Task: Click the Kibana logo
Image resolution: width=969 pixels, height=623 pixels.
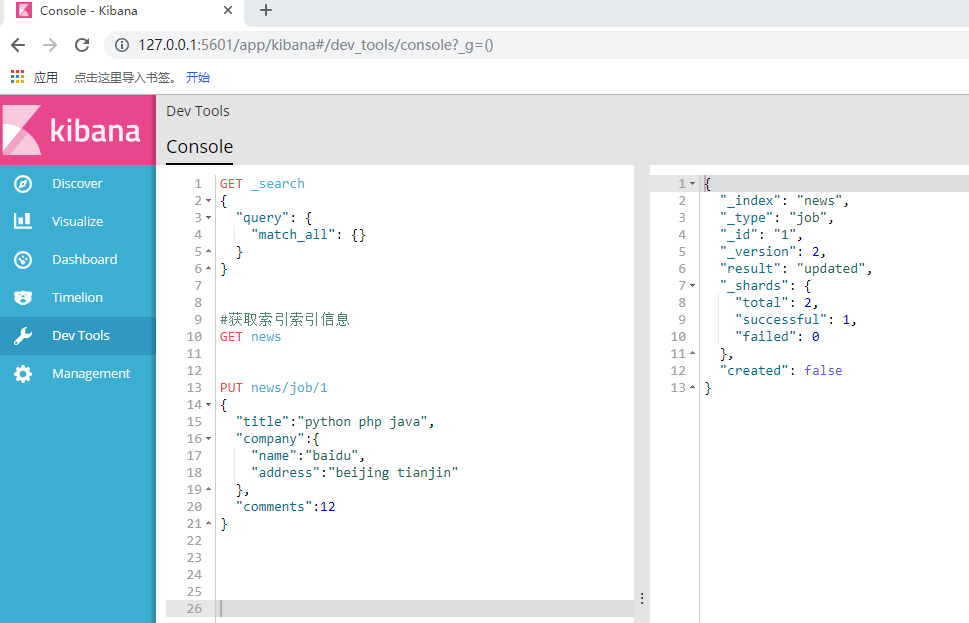Action: [x=77, y=130]
